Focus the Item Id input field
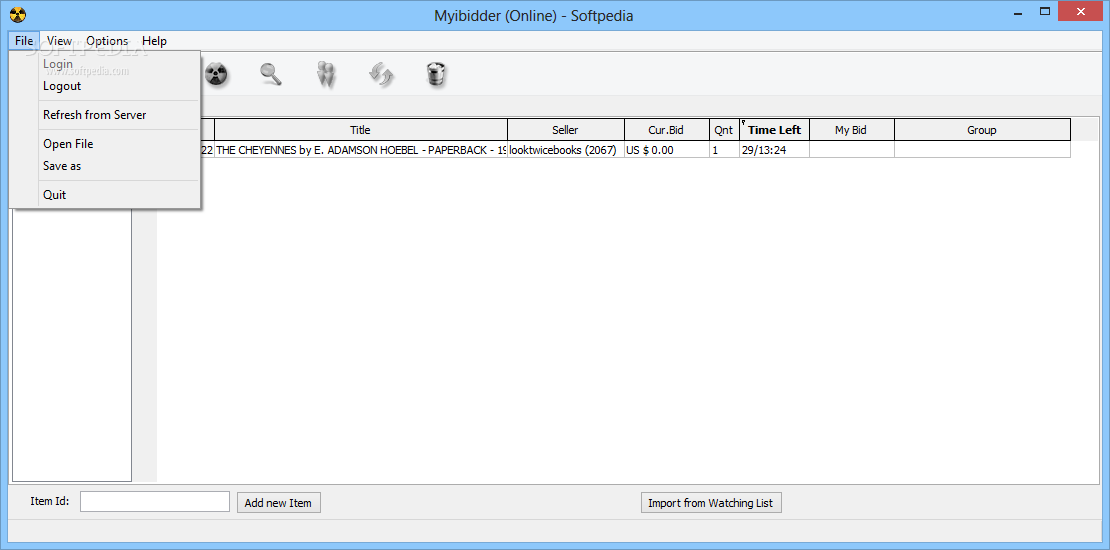This screenshot has height=550, width=1110. pyautogui.click(x=155, y=501)
